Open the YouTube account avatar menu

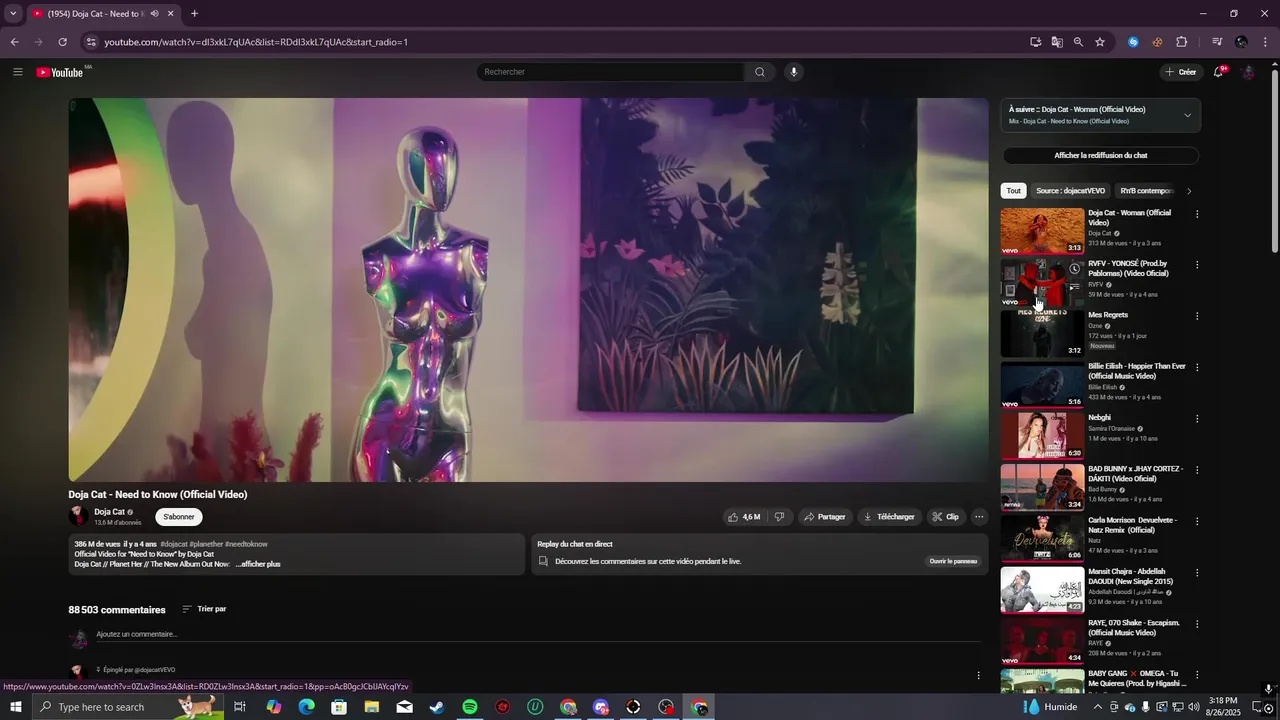pyautogui.click(x=1248, y=72)
